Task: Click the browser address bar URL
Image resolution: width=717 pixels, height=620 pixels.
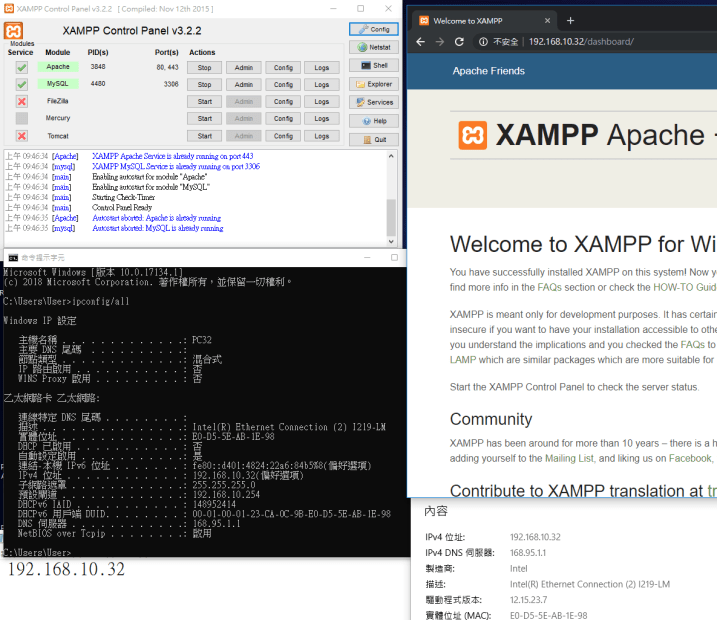Action: click(x=581, y=42)
